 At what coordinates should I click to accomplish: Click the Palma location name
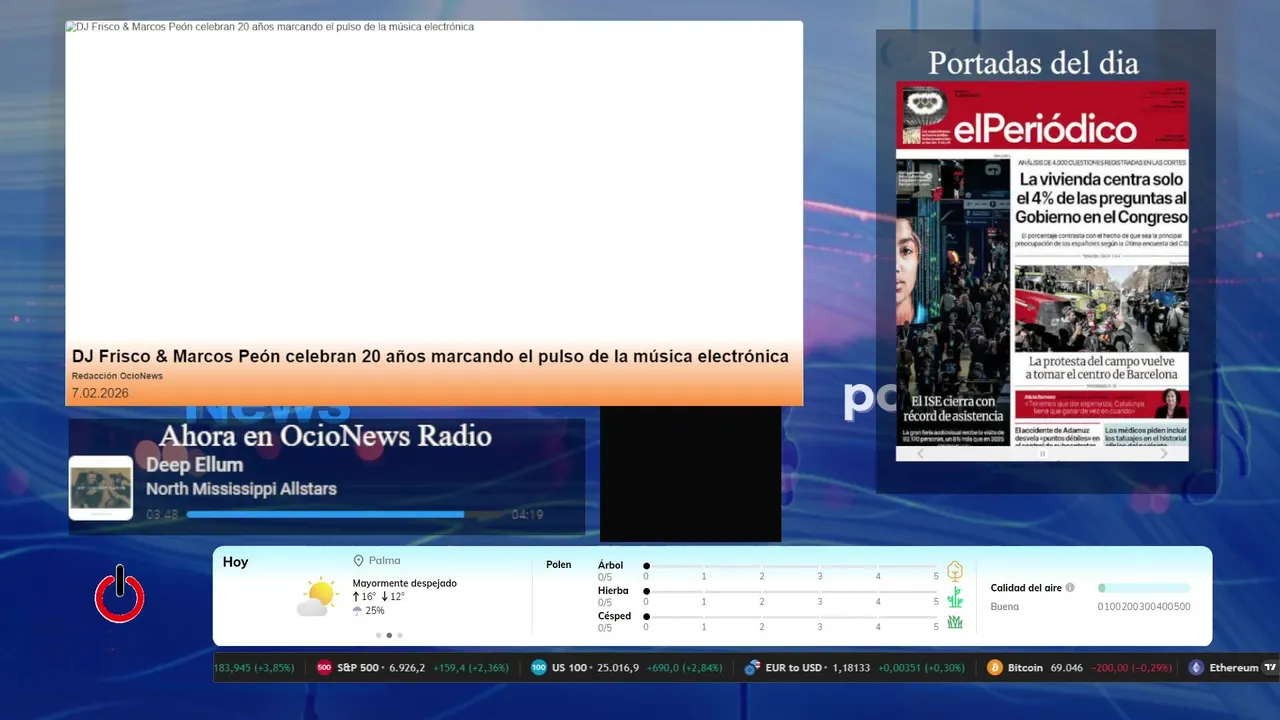[x=384, y=561]
